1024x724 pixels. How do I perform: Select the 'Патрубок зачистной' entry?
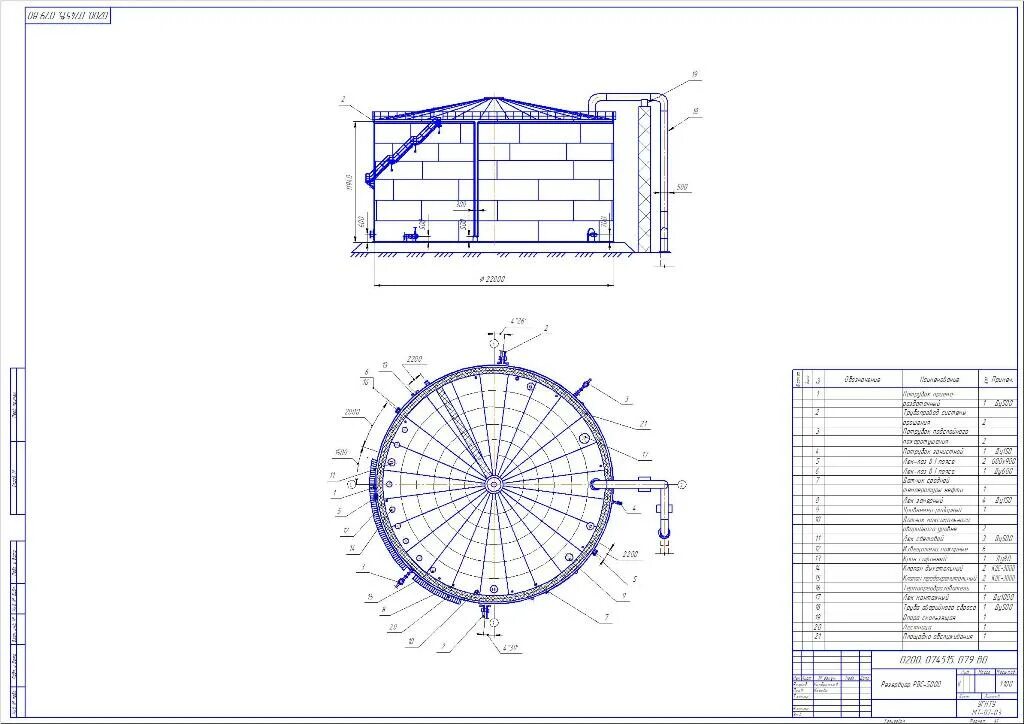tap(933, 451)
